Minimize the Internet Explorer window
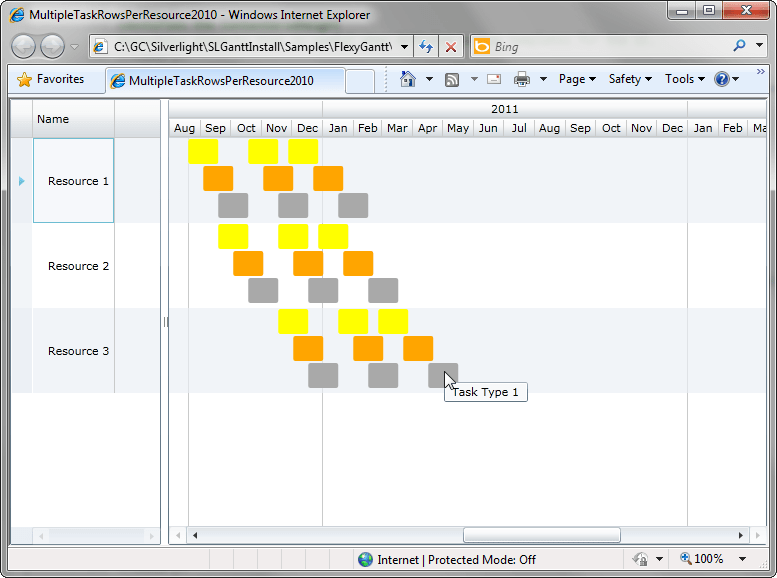The width and height of the screenshot is (777, 578). (x=682, y=11)
